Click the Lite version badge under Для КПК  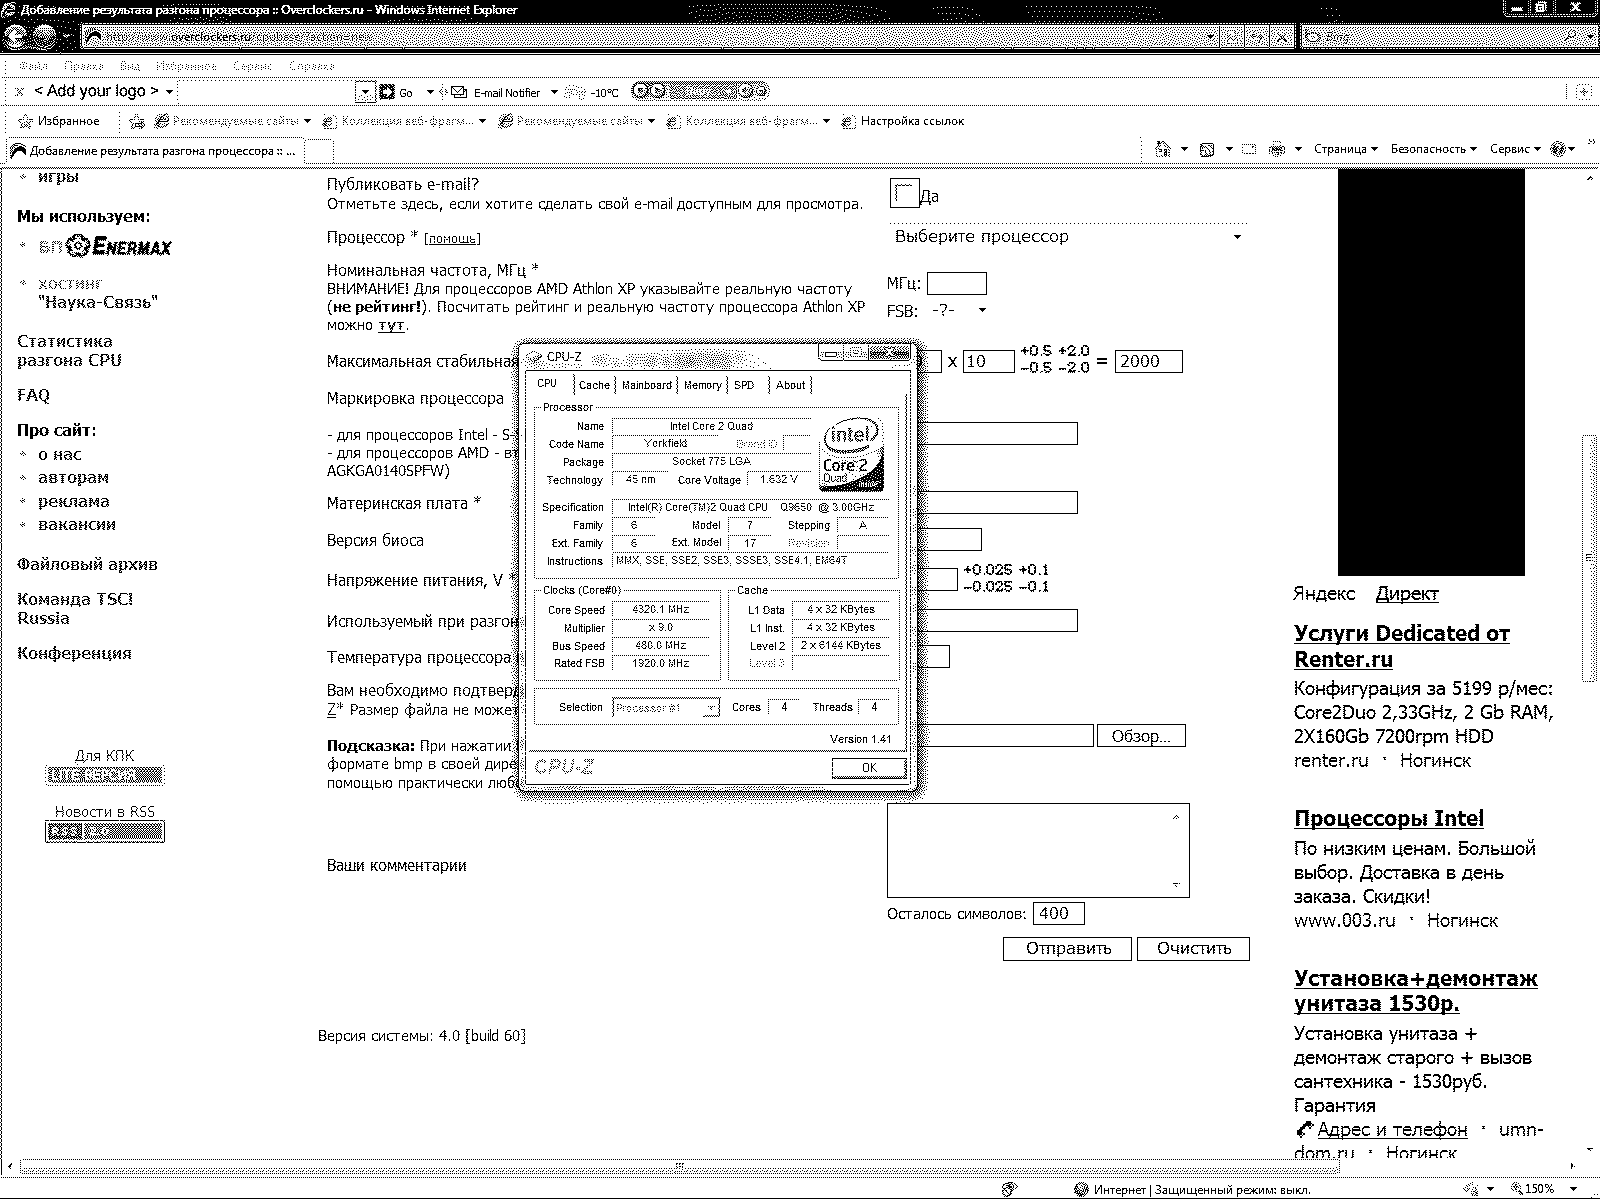(x=104, y=775)
